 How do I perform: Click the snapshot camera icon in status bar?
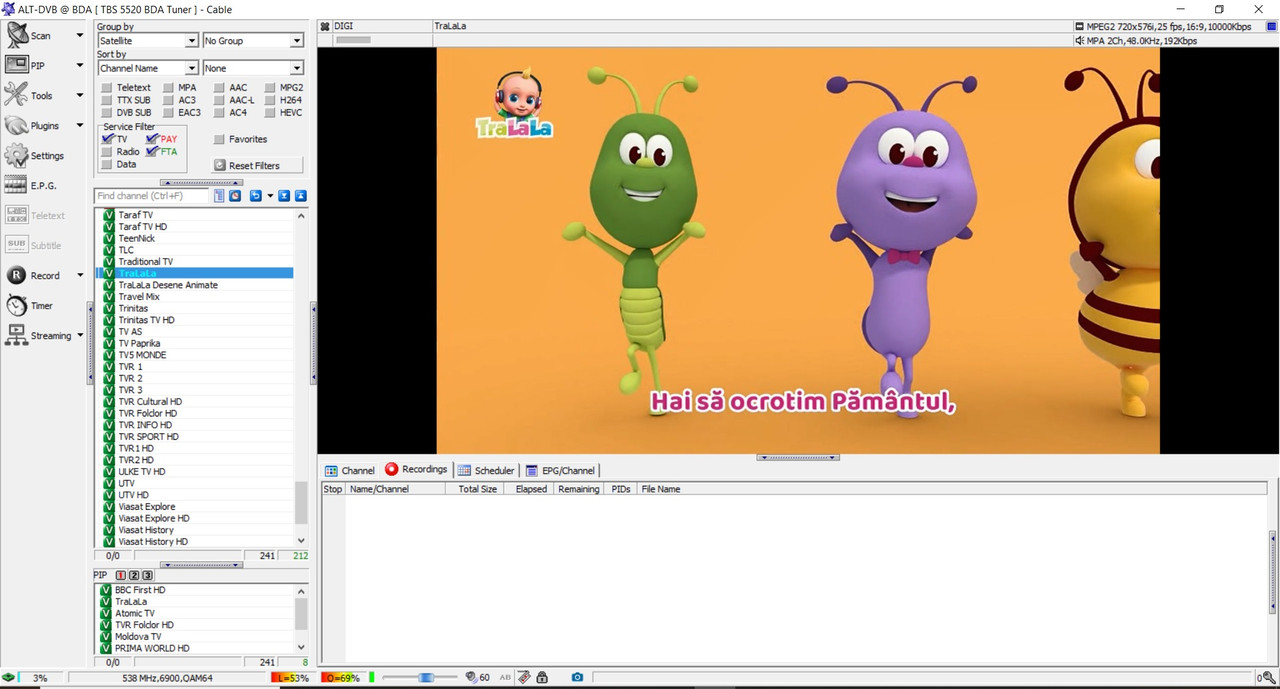coord(577,678)
